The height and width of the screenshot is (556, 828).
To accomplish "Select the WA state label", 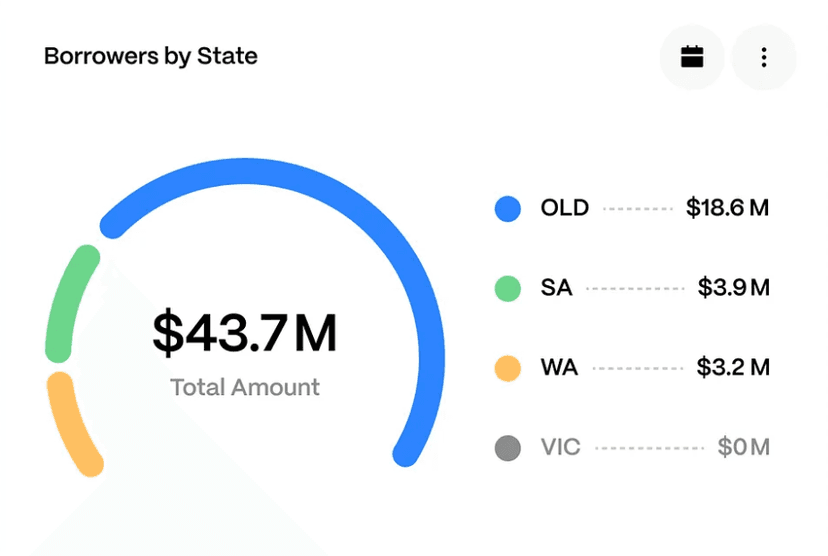I will point(559,367).
